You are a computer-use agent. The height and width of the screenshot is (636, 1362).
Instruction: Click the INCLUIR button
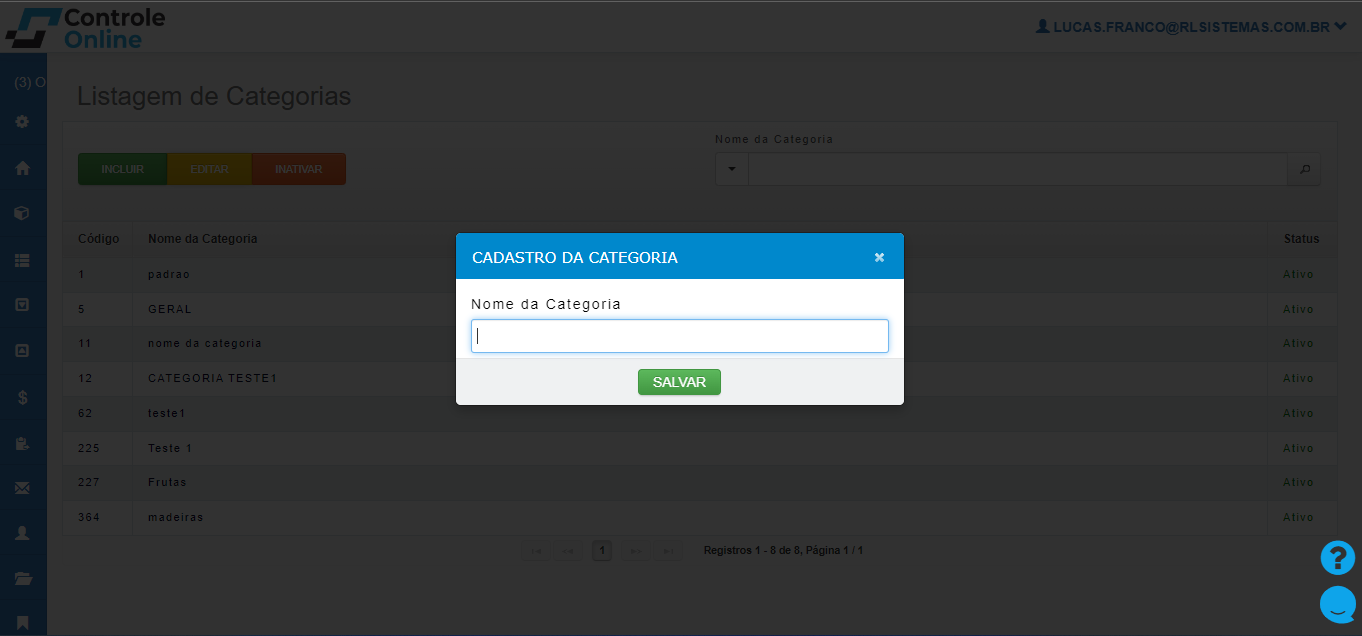click(122, 169)
